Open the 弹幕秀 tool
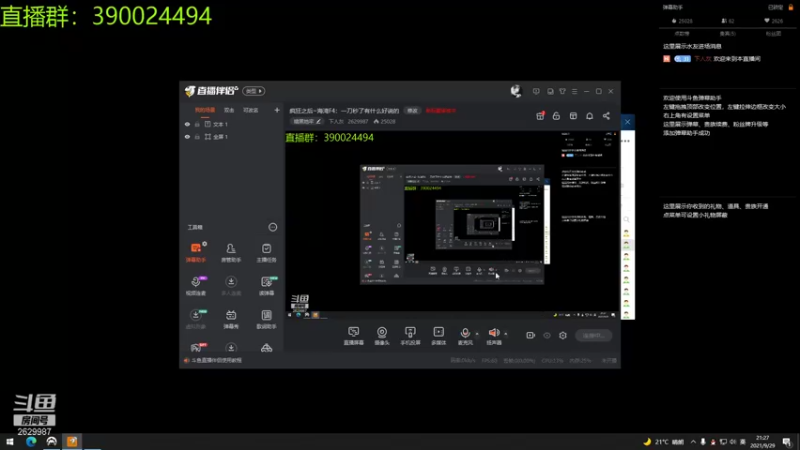The height and width of the screenshot is (450, 800). tap(231, 319)
